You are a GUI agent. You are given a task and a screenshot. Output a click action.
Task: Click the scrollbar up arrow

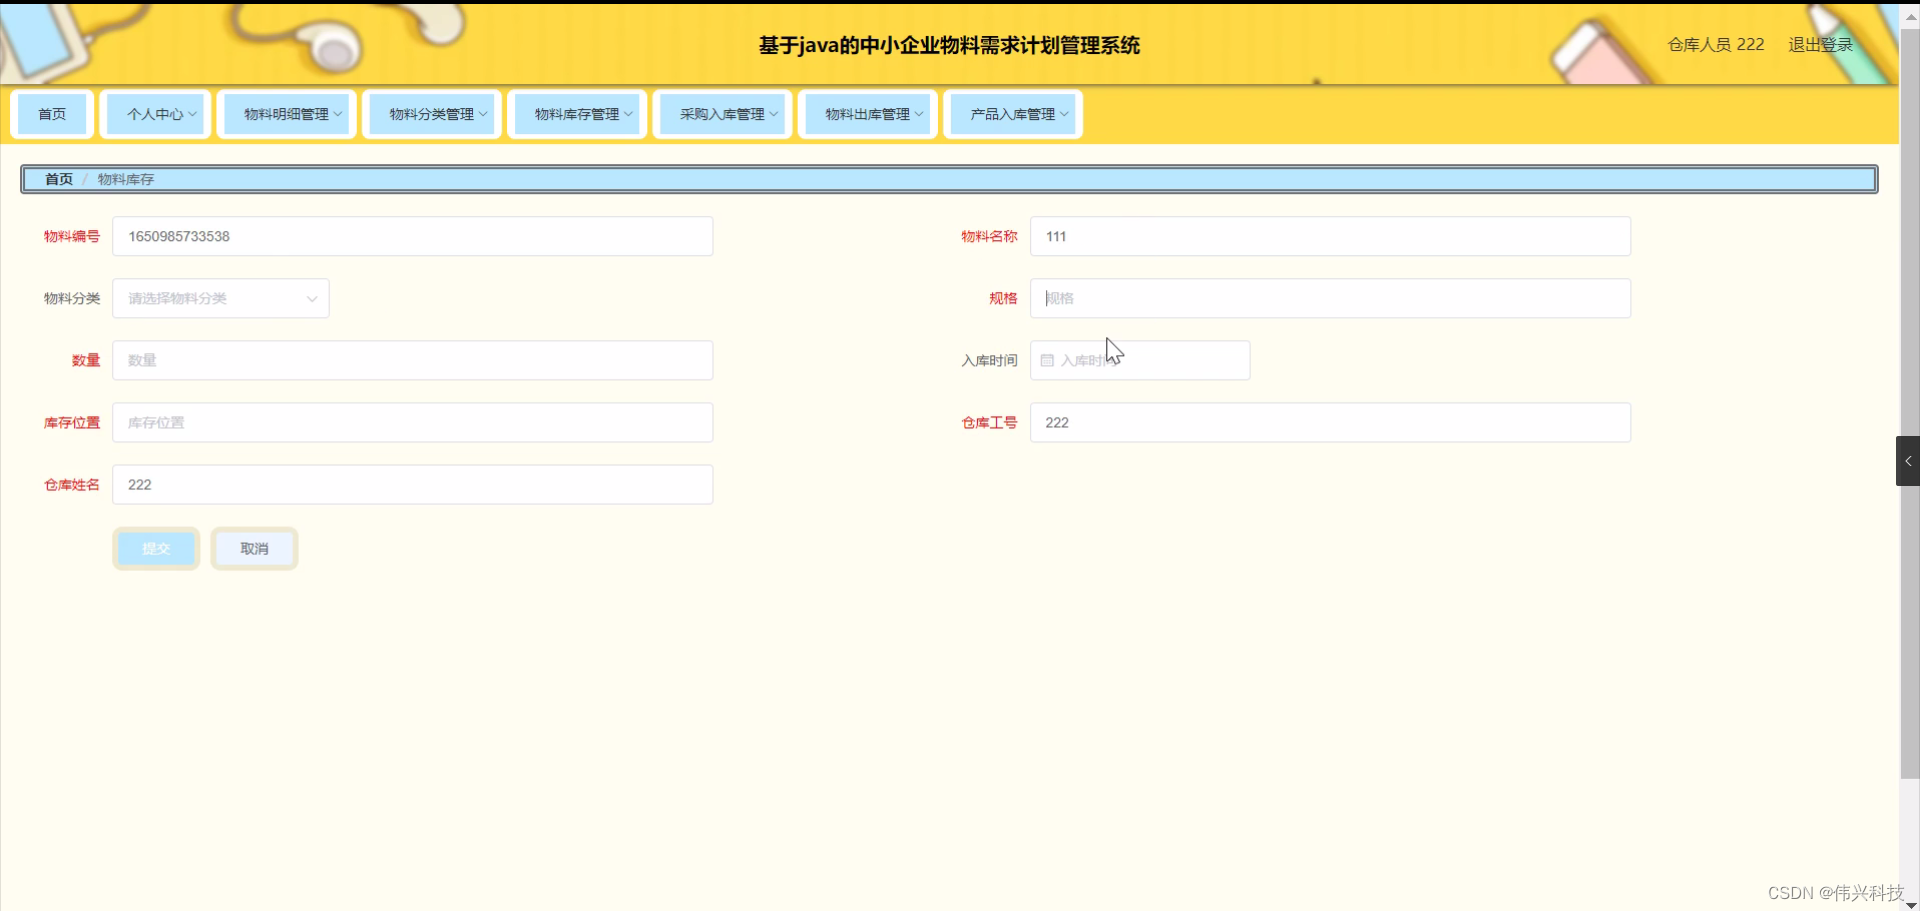pyautogui.click(x=1911, y=15)
